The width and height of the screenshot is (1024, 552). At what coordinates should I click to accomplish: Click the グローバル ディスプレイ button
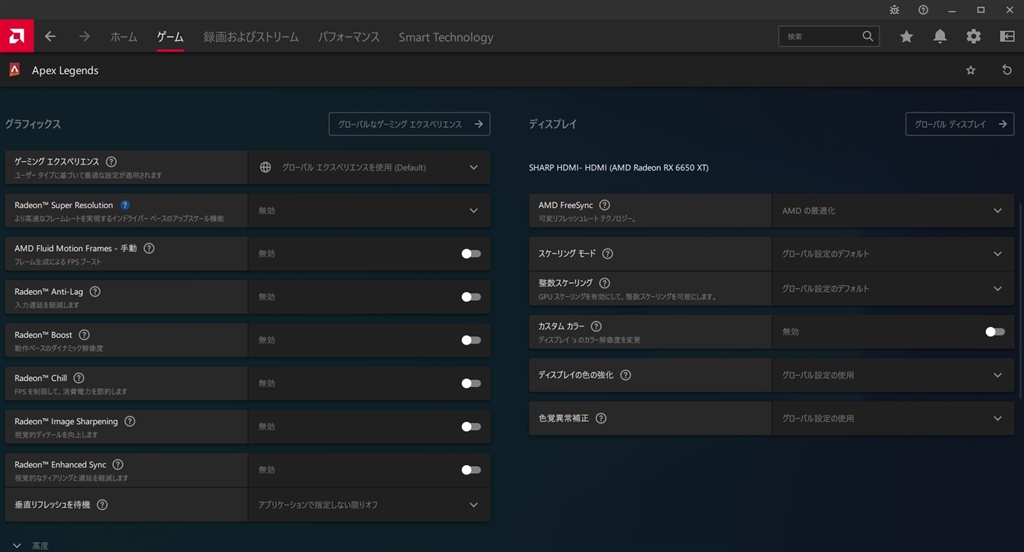coord(958,124)
